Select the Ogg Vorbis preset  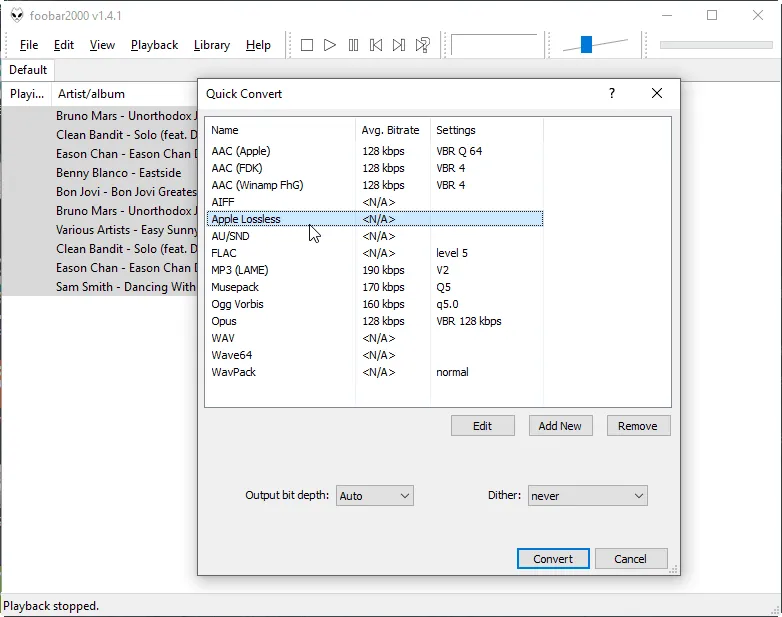tap(375, 304)
